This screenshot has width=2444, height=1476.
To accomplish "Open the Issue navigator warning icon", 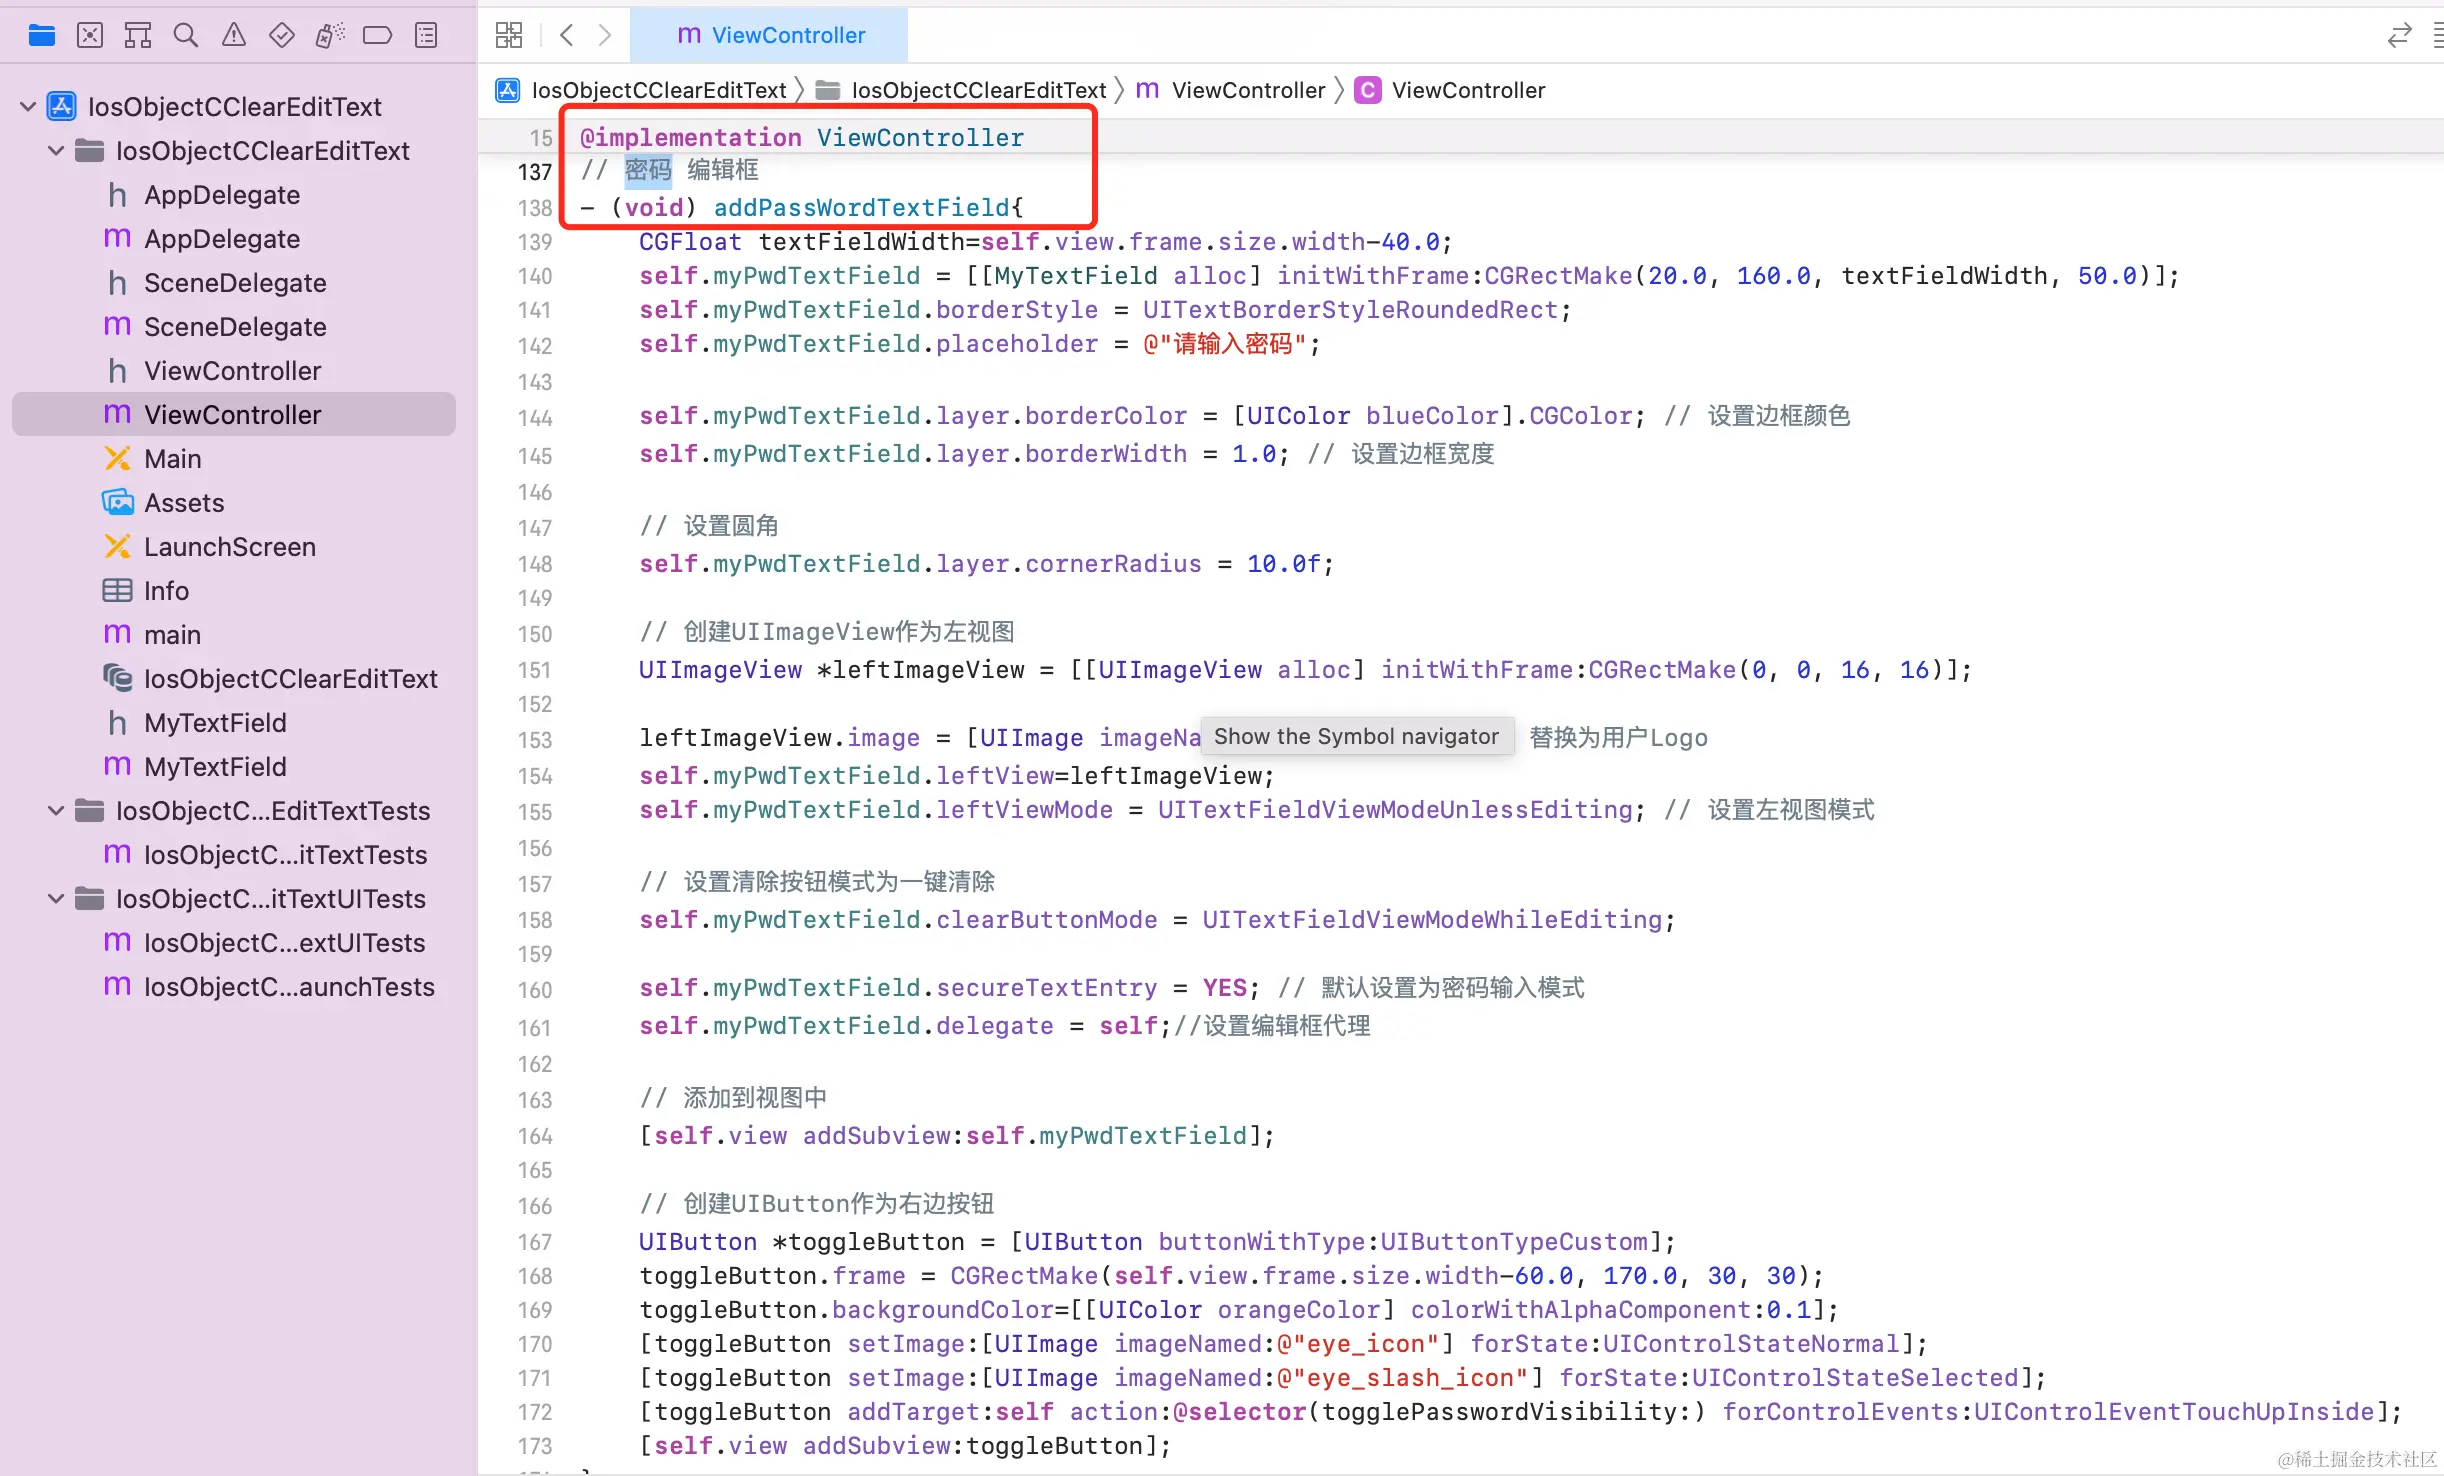I will 234,36.
